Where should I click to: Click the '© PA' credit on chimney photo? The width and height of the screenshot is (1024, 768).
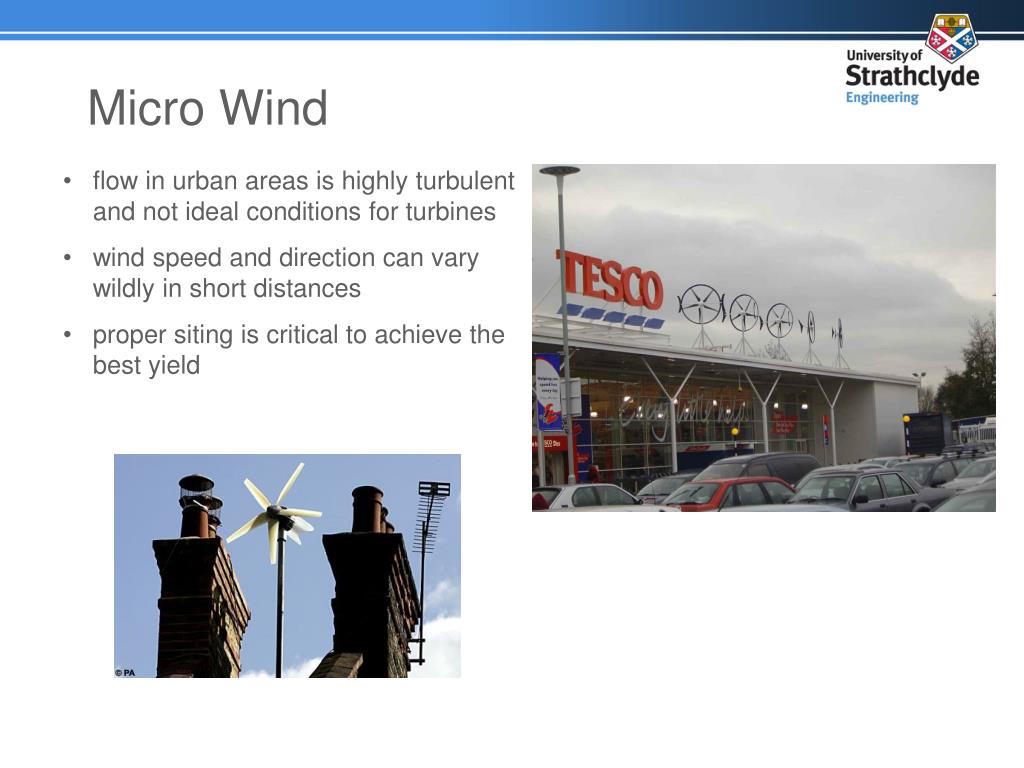(125, 672)
